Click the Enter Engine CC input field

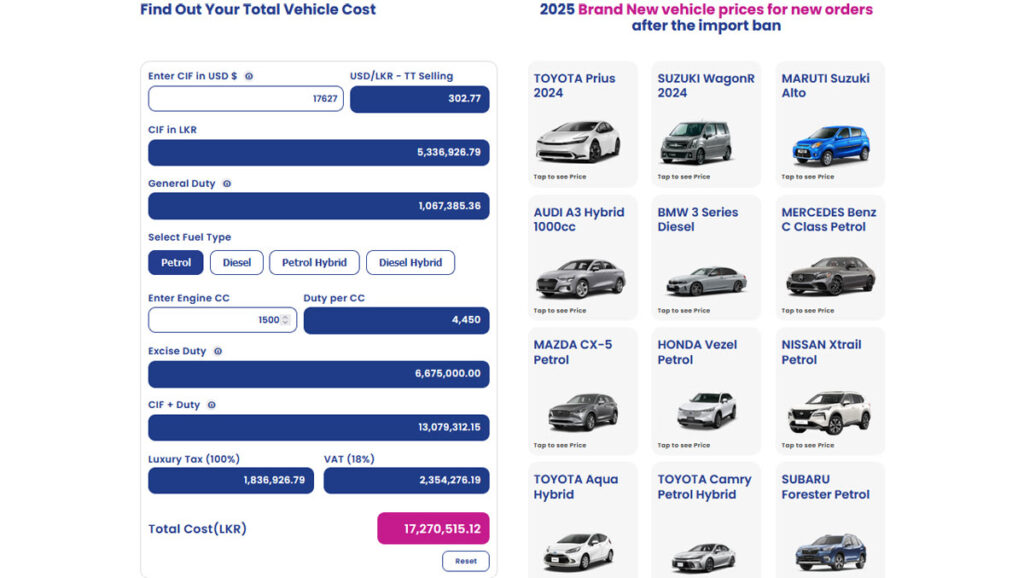point(215,320)
